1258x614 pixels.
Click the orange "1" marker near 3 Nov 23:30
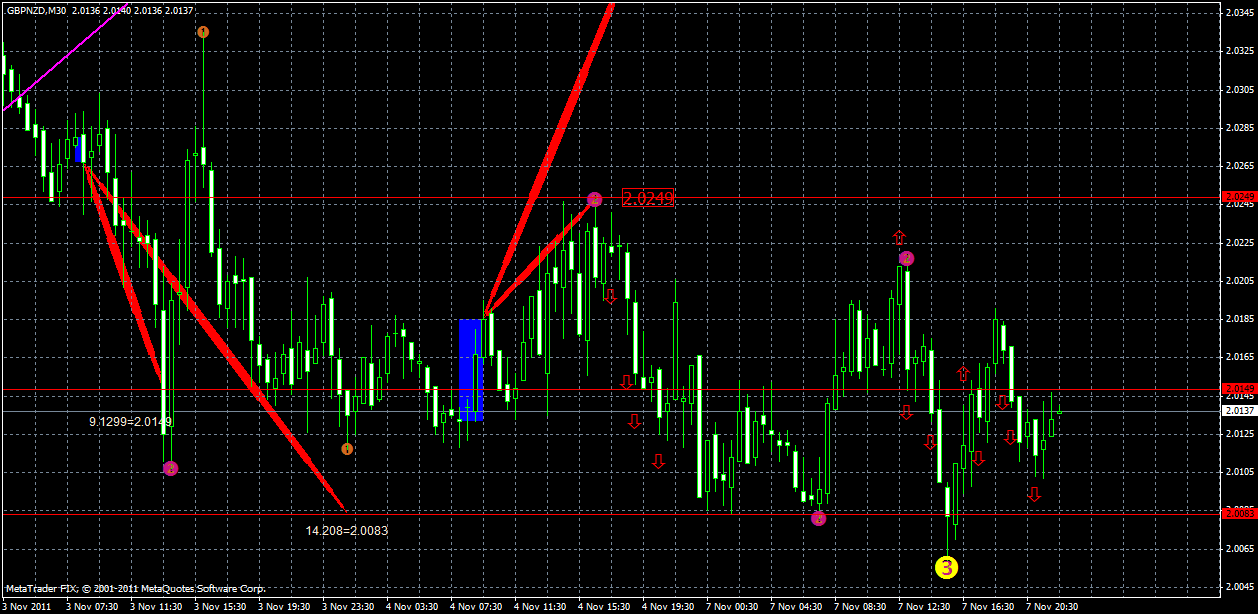coord(347,449)
